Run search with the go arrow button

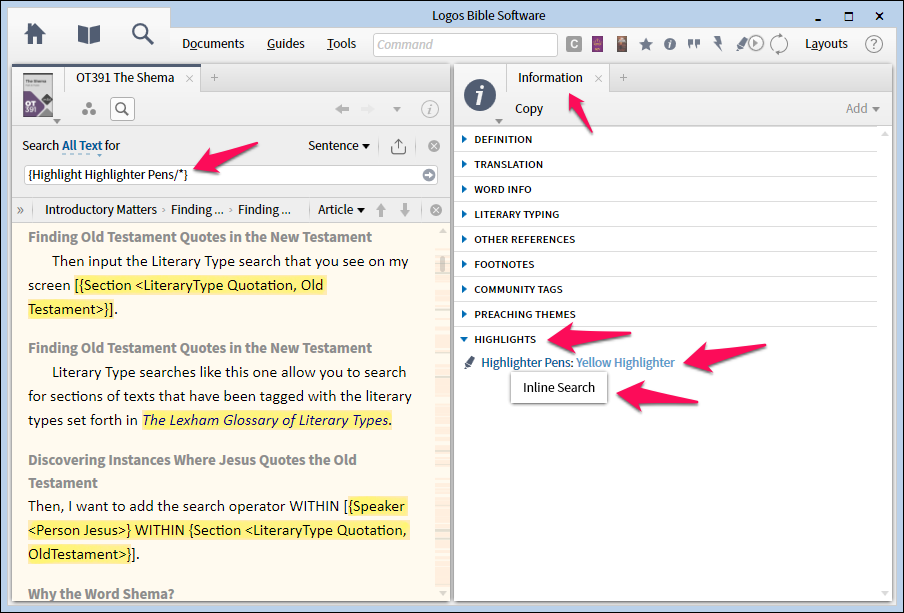point(428,175)
